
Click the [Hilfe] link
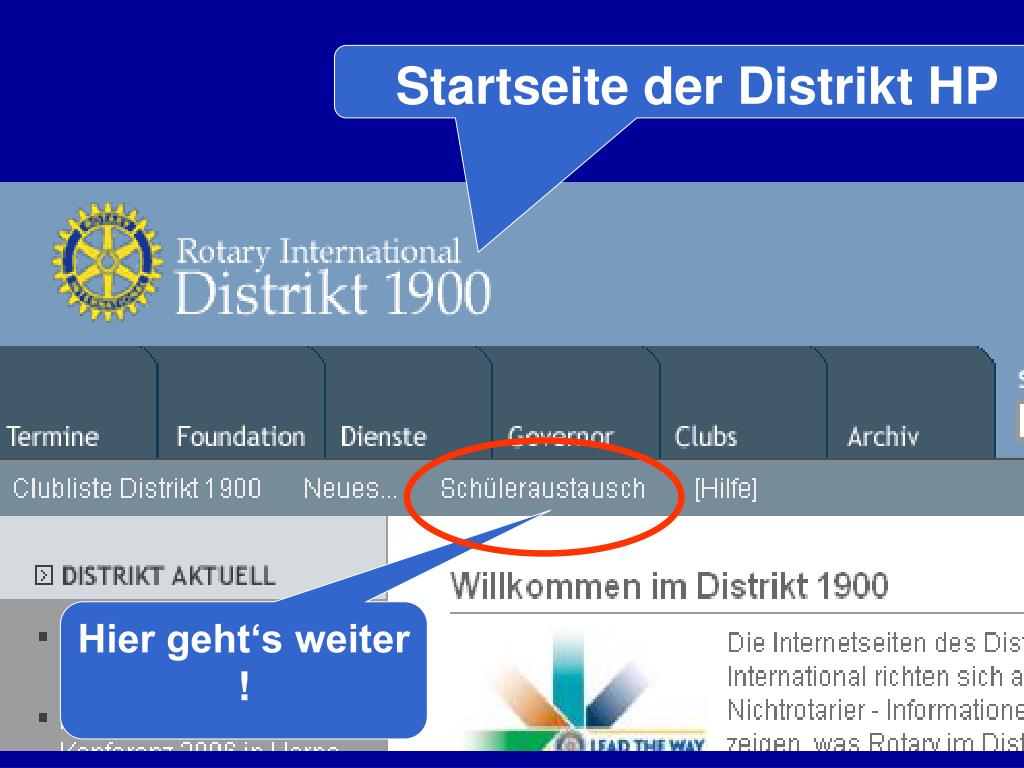point(726,488)
